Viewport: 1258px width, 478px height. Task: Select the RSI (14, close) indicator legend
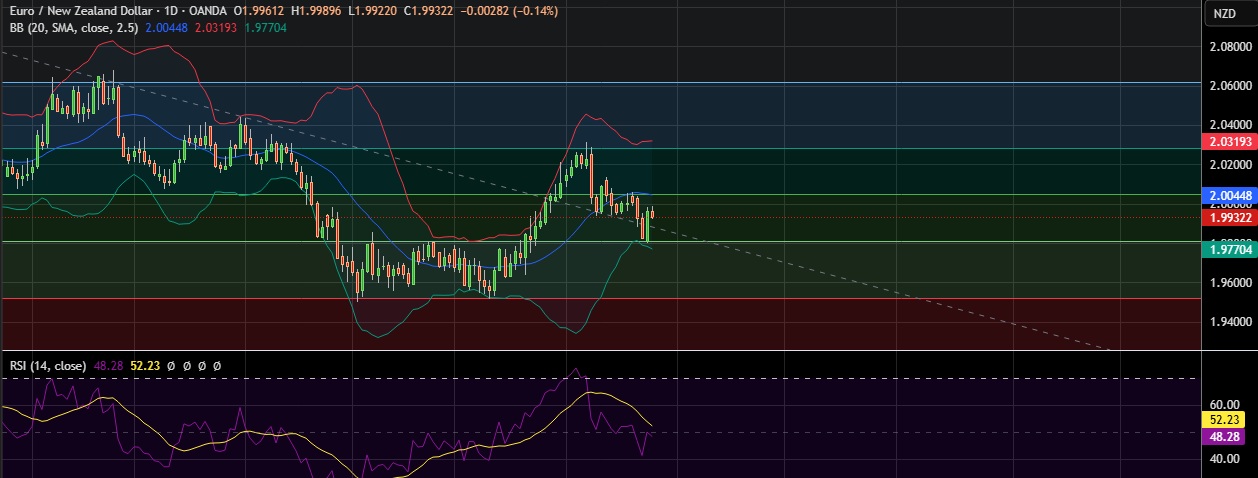coord(48,366)
